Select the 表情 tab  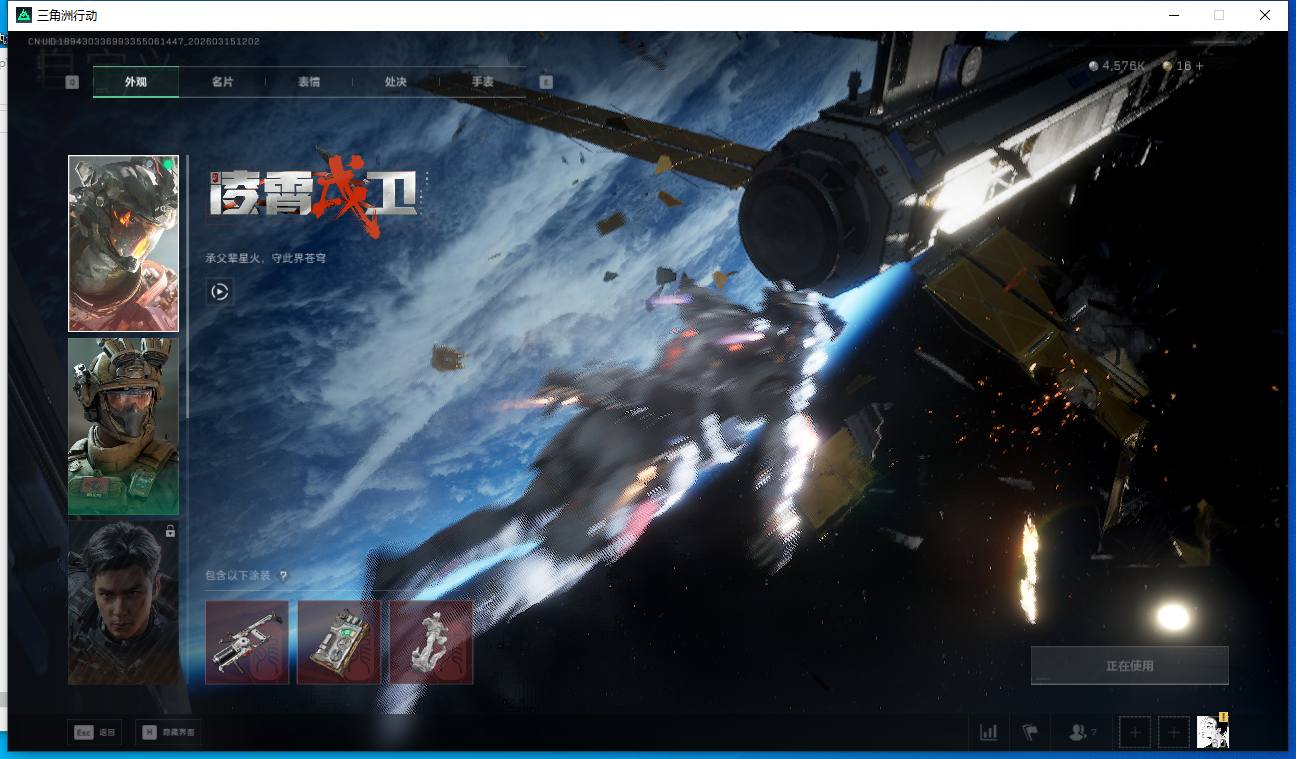pyautogui.click(x=309, y=82)
